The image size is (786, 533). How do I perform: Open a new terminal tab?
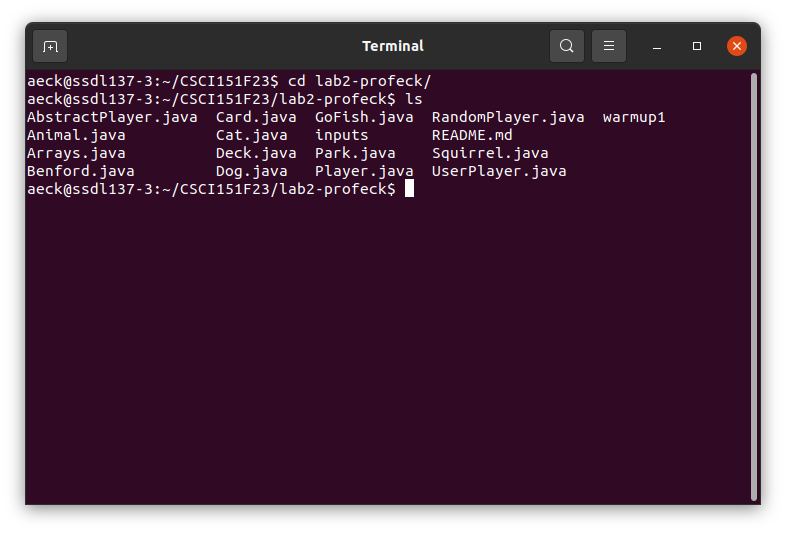(50, 46)
